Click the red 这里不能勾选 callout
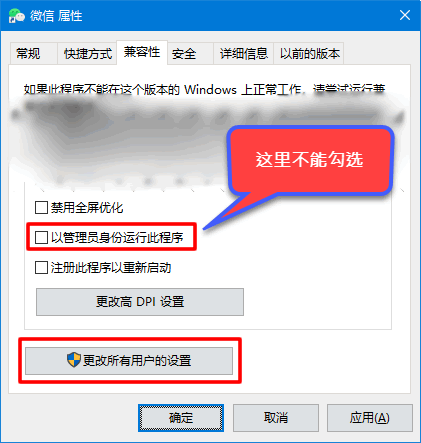Viewport: 421px width, 443px height. click(x=310, y=160)
